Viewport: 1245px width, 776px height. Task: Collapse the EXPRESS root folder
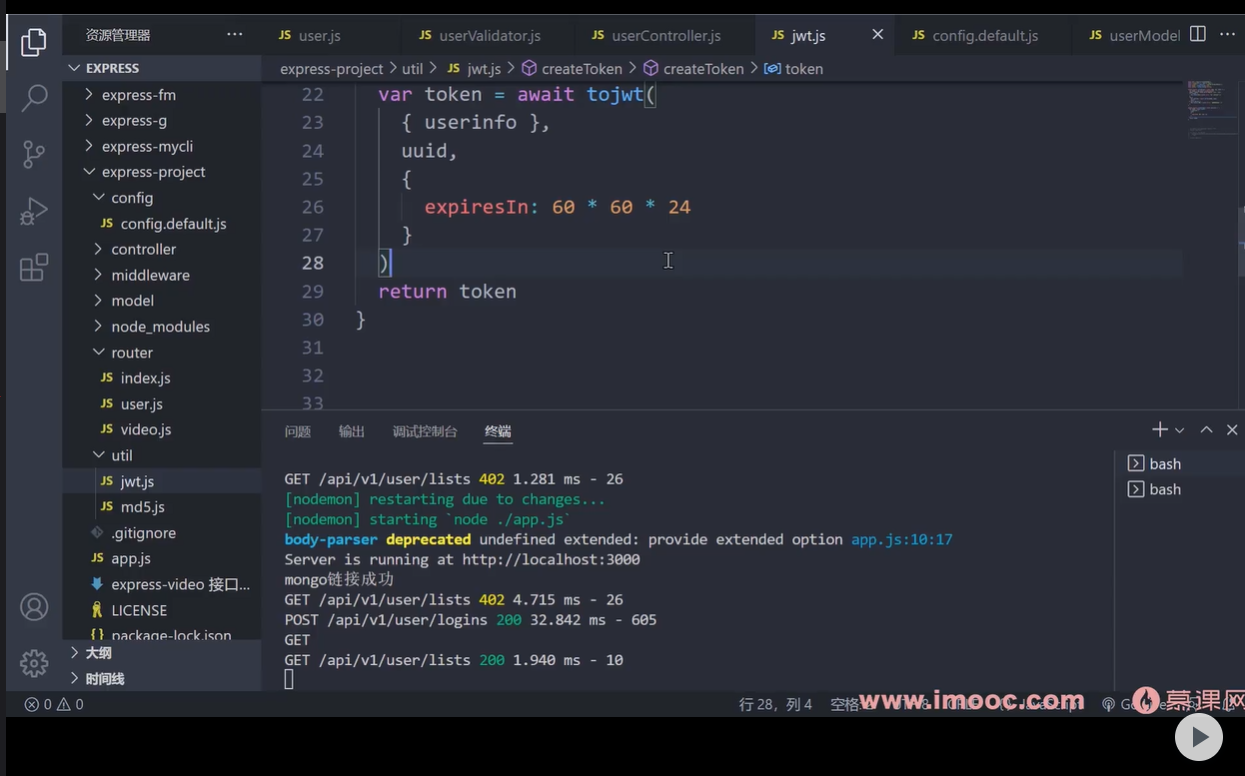point(162,68)
